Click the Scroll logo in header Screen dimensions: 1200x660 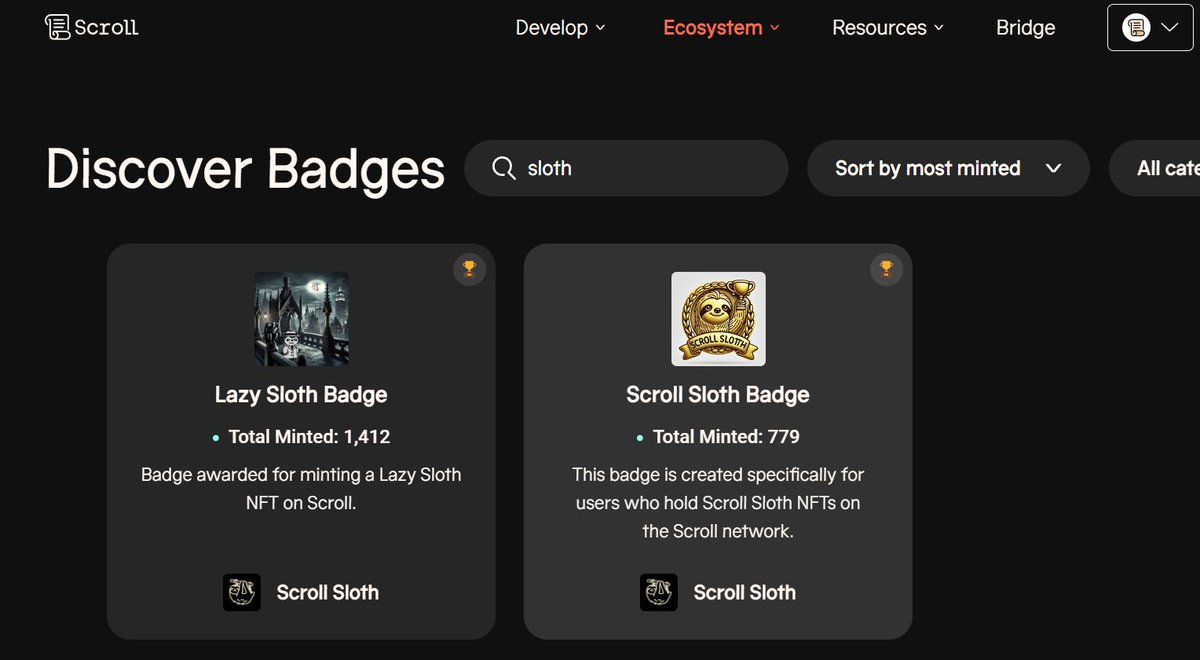pyautogui.click(x=92, y=27)
